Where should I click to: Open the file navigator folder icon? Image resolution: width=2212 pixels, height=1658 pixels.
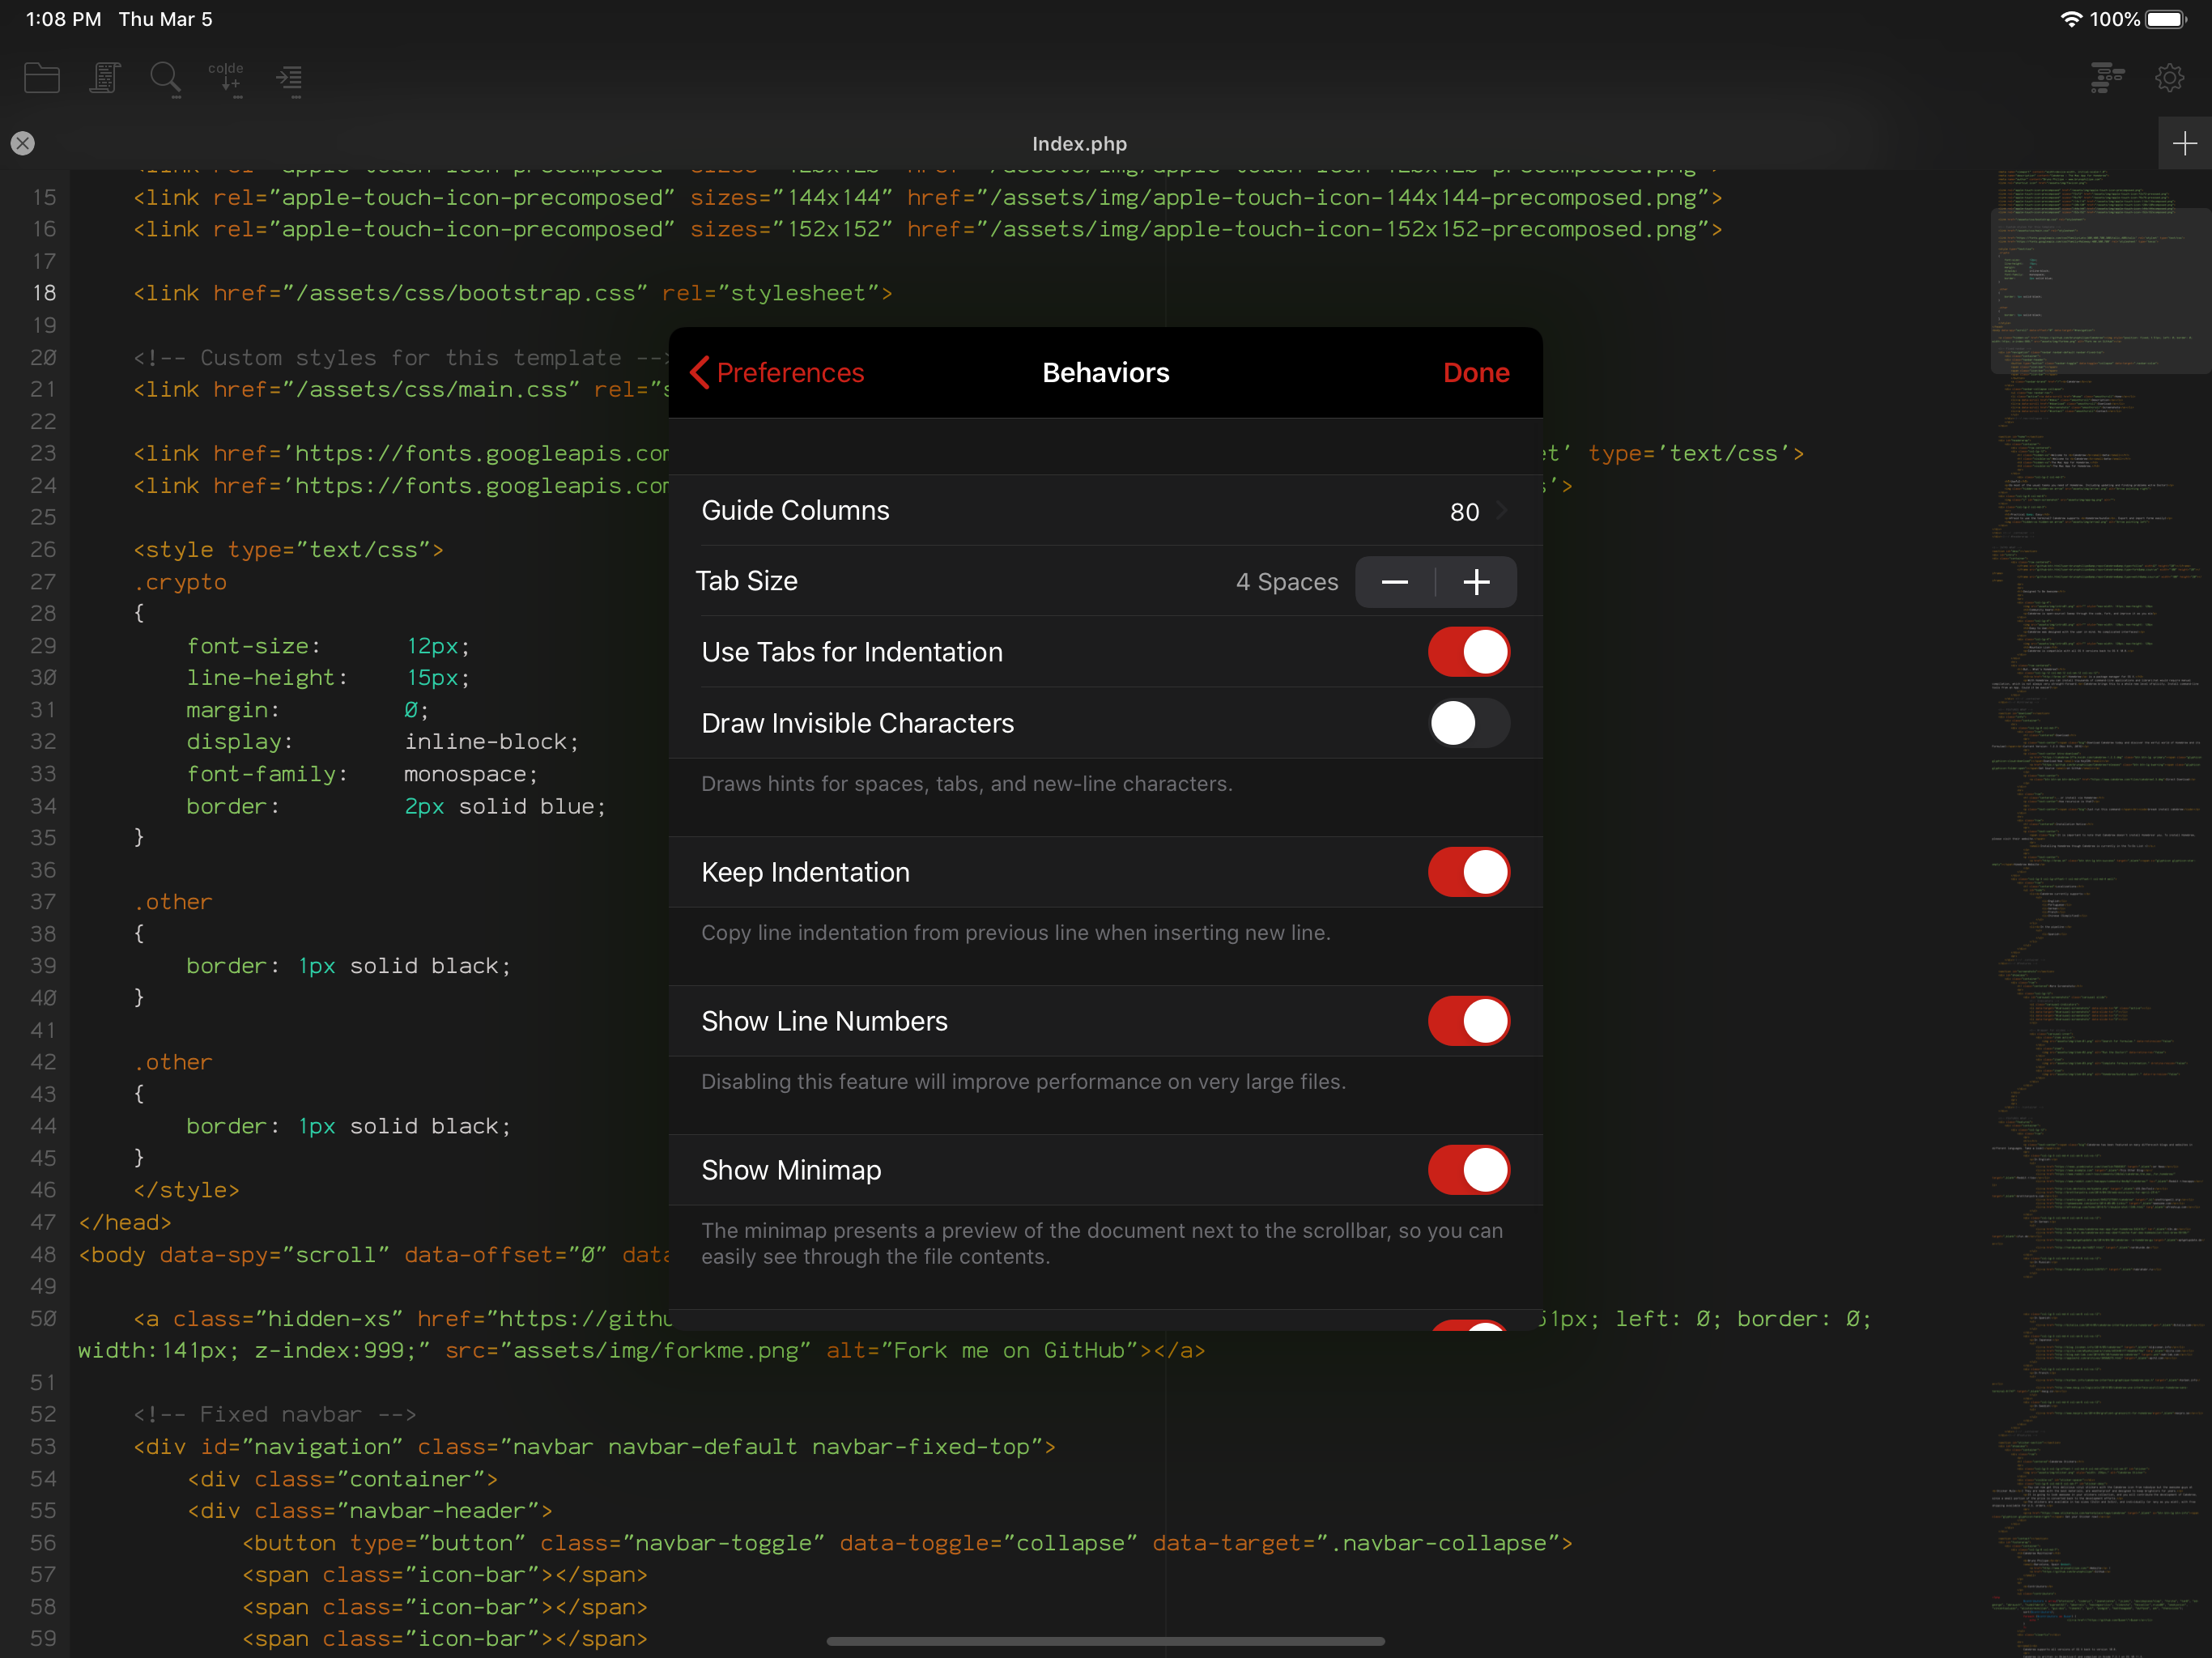(41, 78)
